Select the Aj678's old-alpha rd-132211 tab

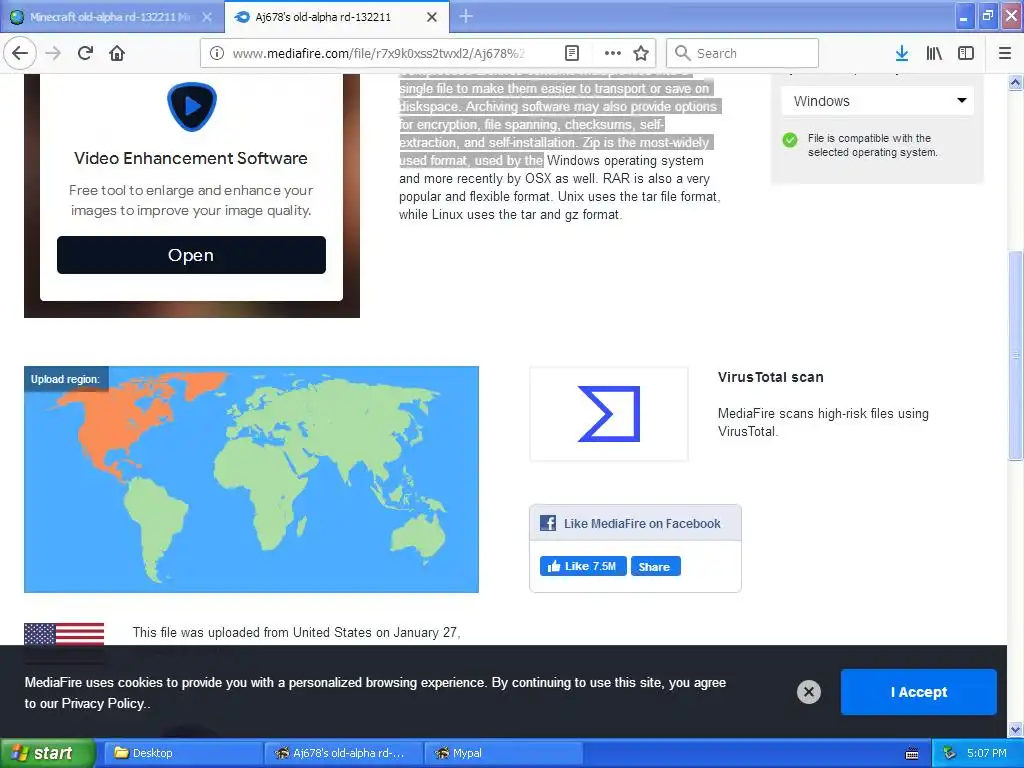(x=337, y=17)
